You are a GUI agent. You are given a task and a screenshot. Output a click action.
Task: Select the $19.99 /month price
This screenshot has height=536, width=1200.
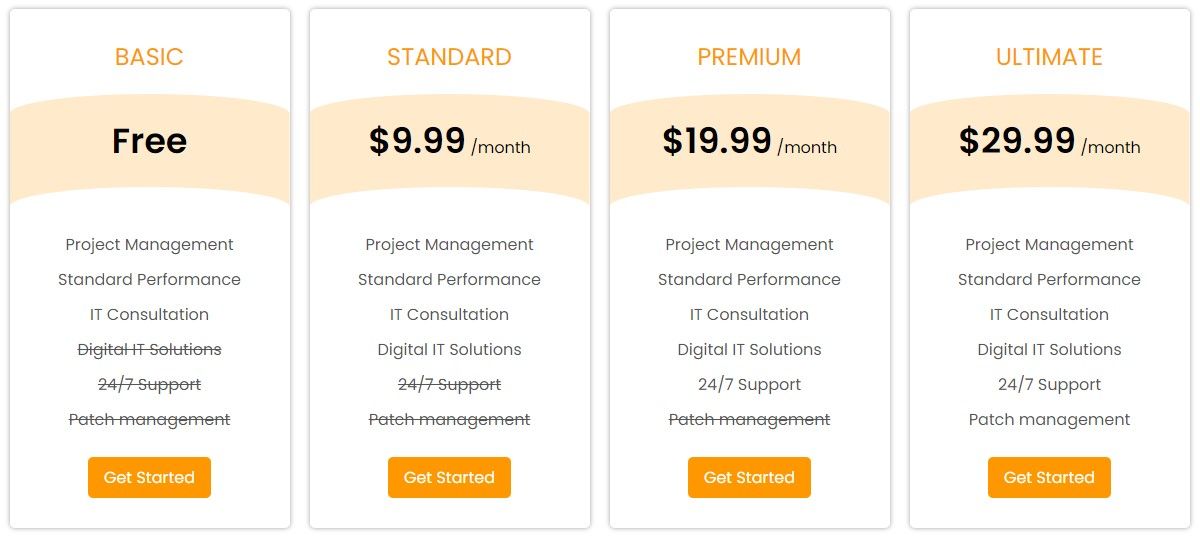tap(749, 142)
